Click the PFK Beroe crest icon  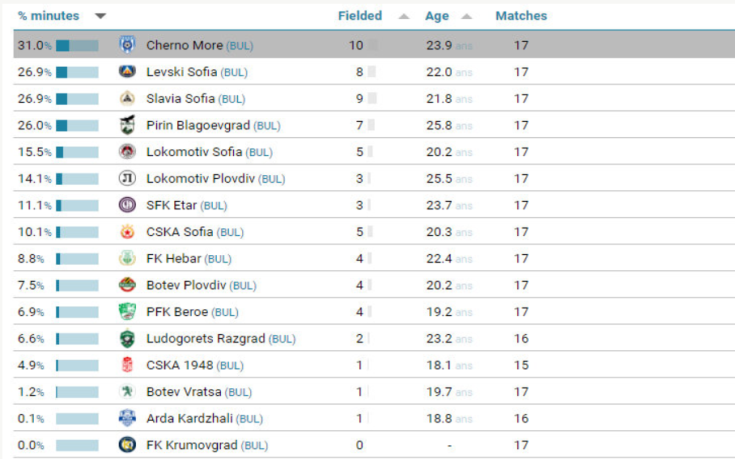click(127, 311)
